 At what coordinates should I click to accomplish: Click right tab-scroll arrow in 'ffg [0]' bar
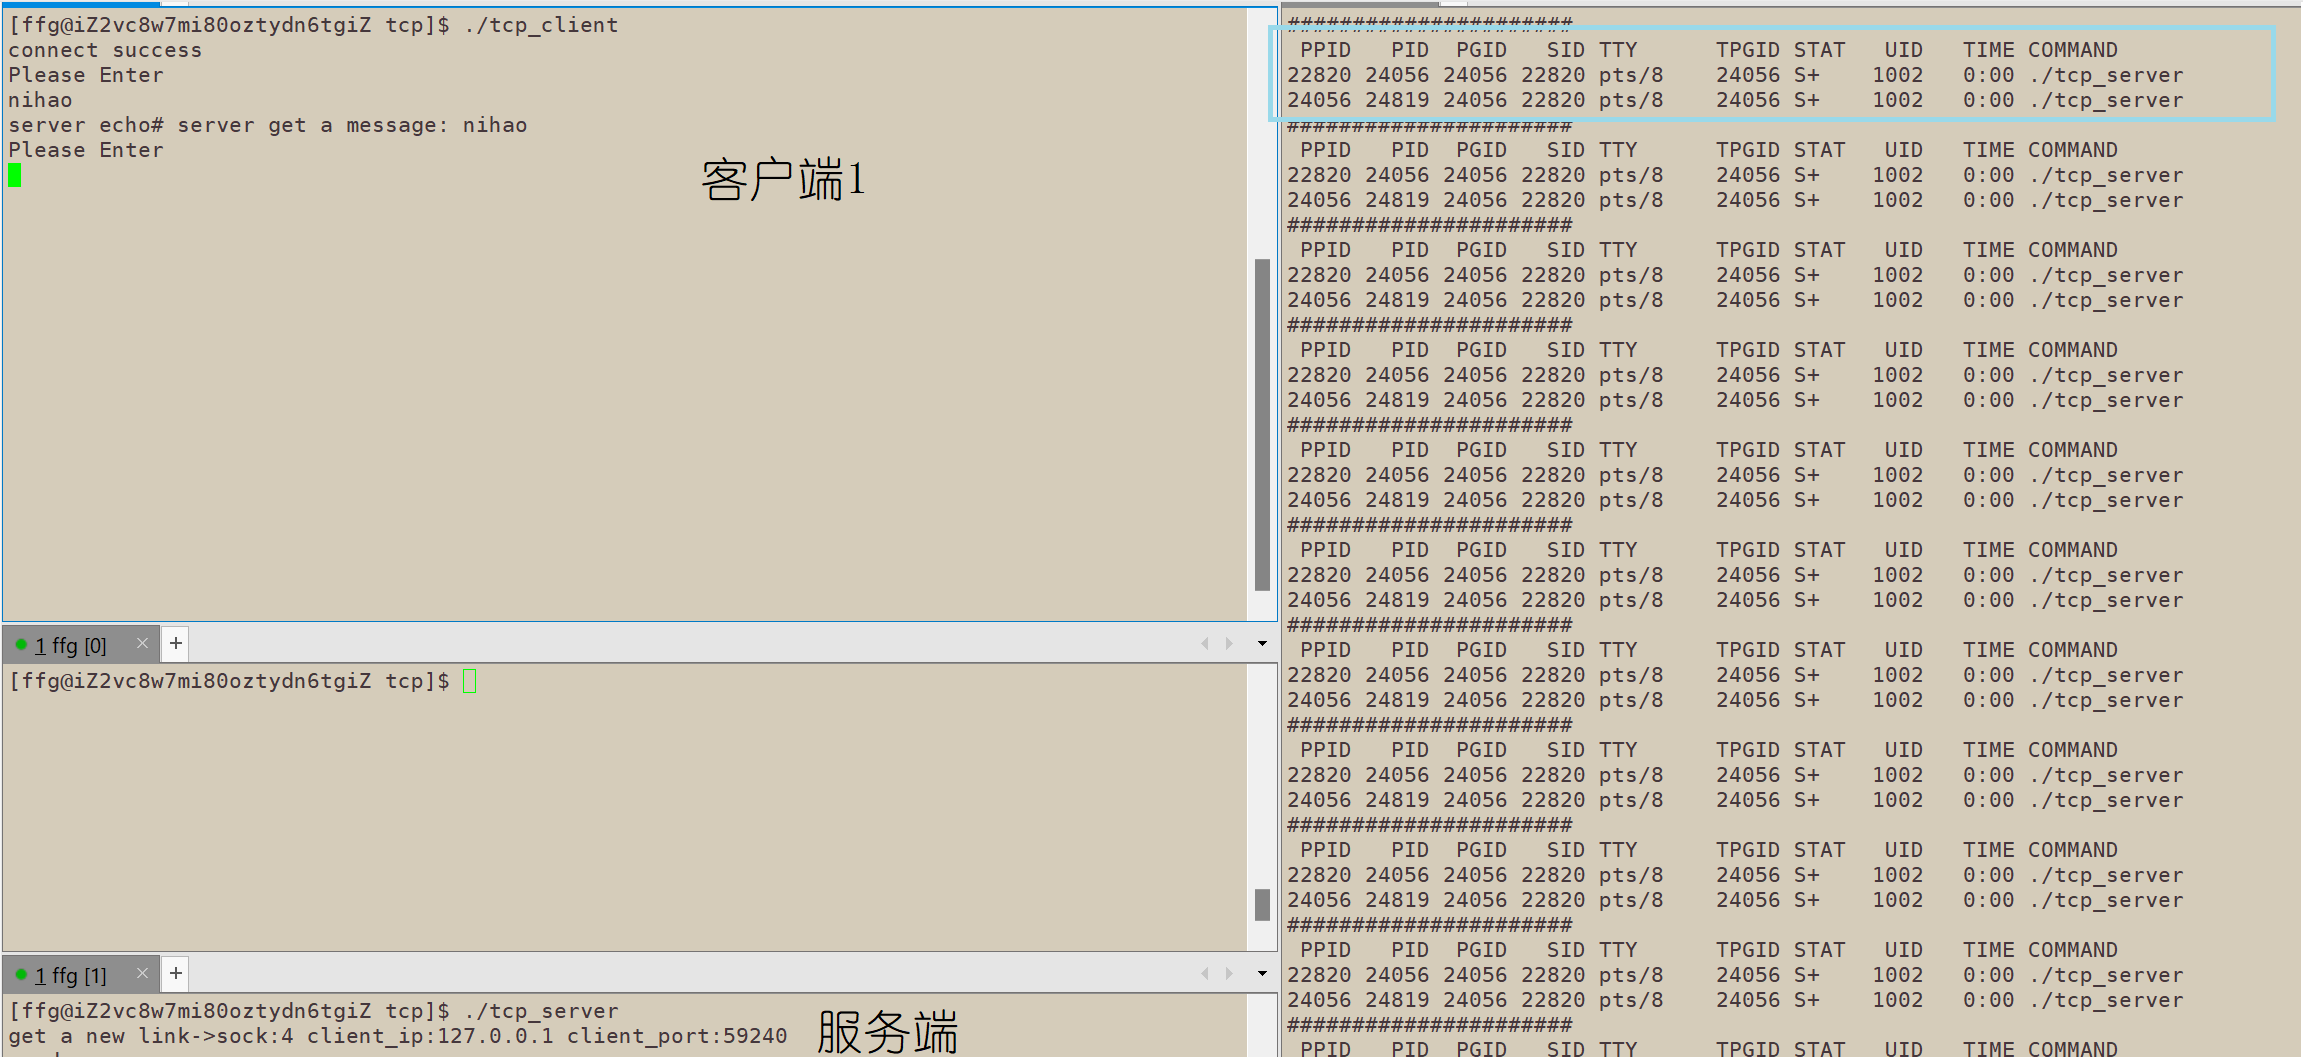[x=1229, y=644]
